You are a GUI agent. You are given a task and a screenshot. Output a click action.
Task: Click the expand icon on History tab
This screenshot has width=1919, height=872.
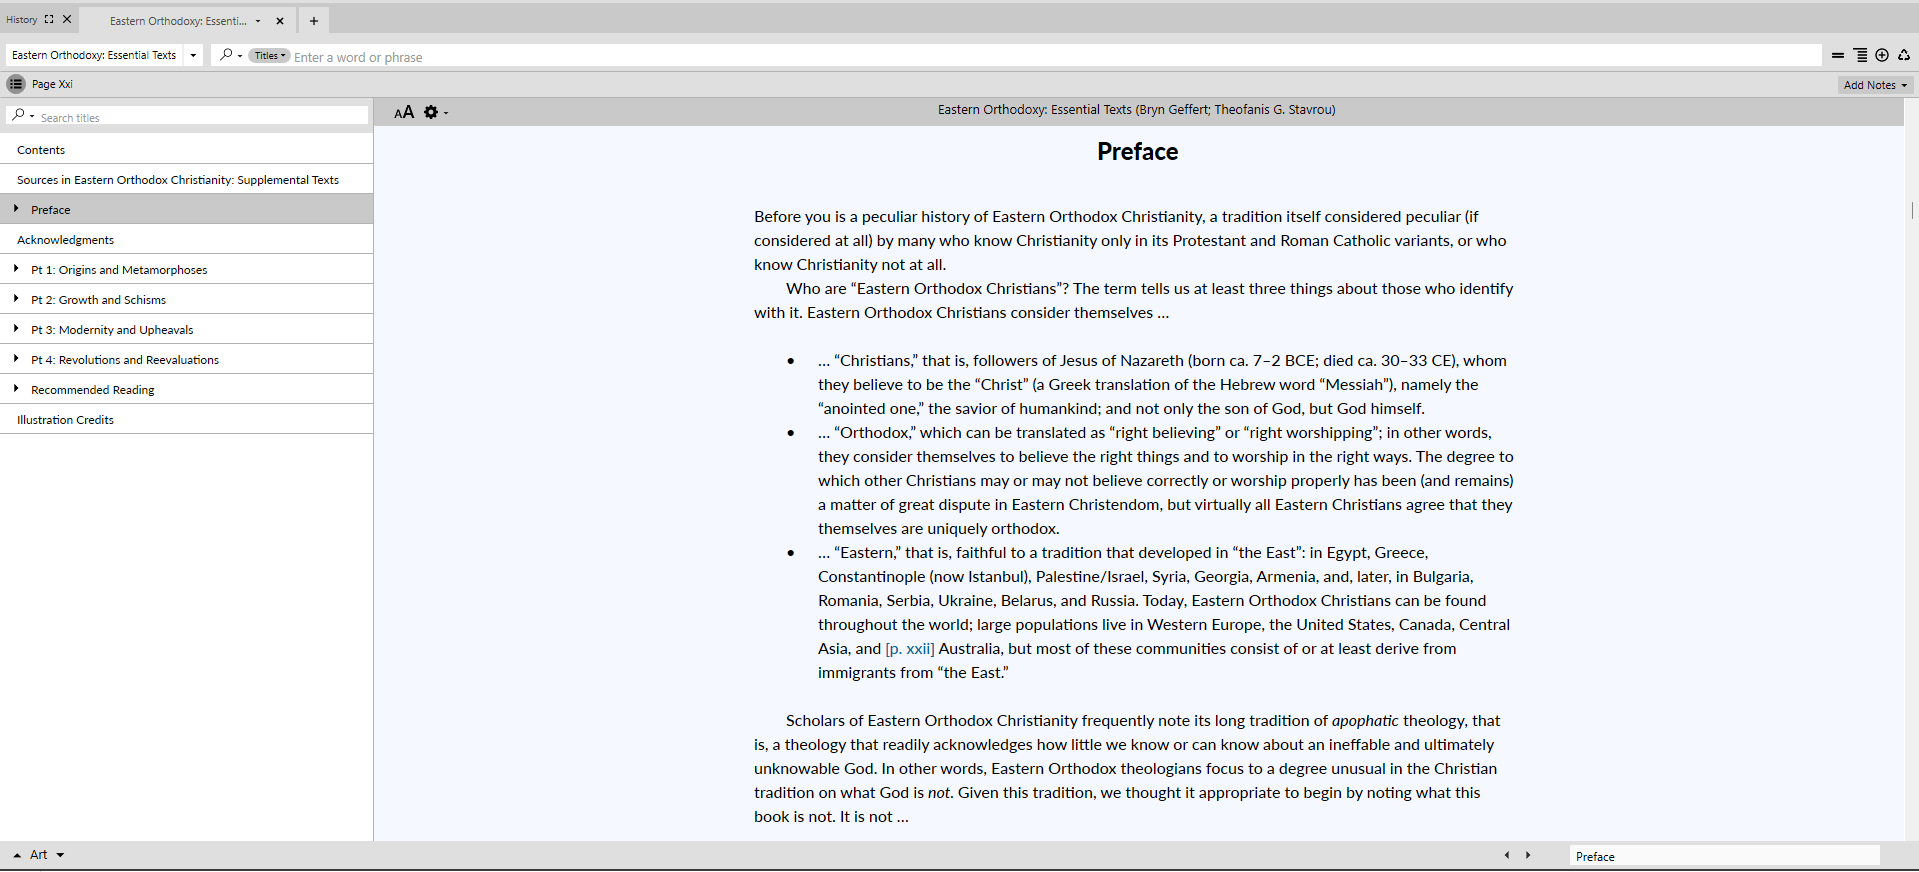coord(49,19)
